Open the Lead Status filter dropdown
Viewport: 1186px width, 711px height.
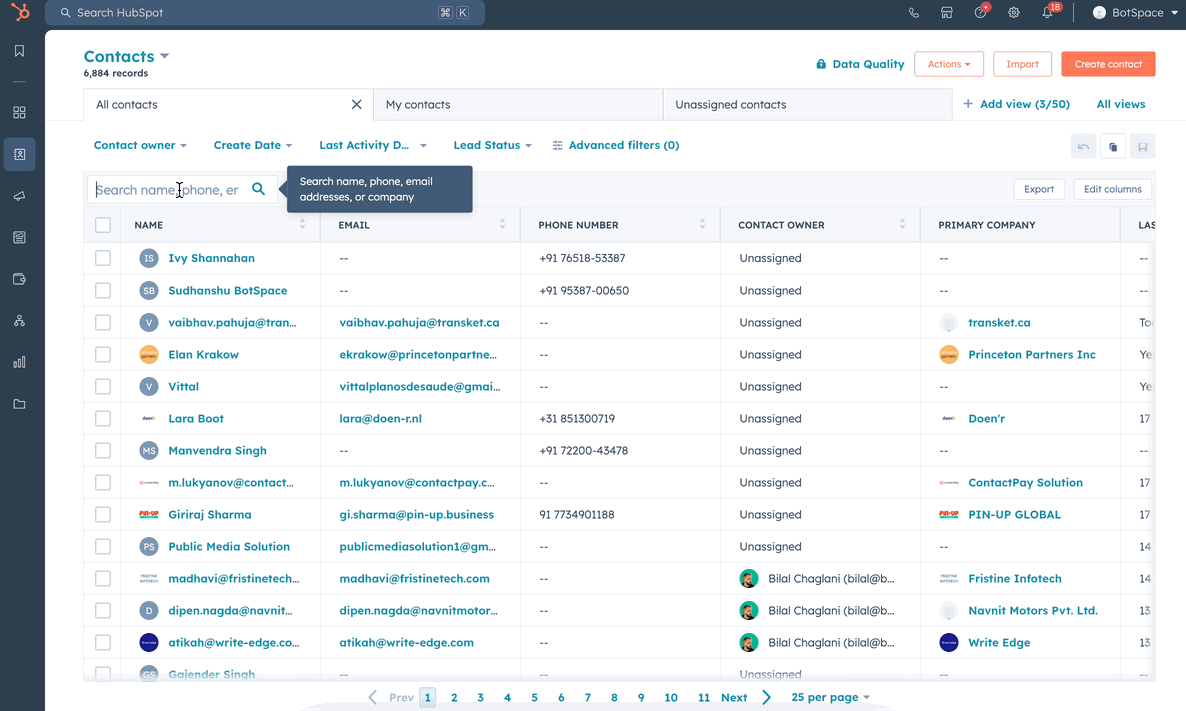point(492,145)
